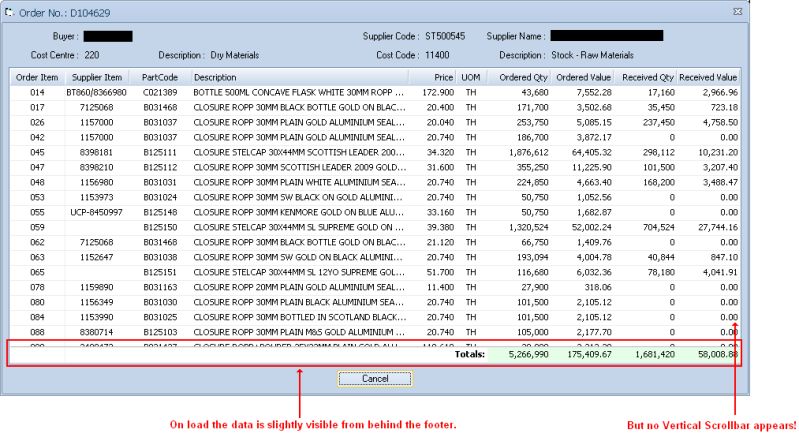Click CLOSURE STELCAP SCOTTISH LEADER description
Viewport: 799px width, 437px height.
tap(299, 152)
